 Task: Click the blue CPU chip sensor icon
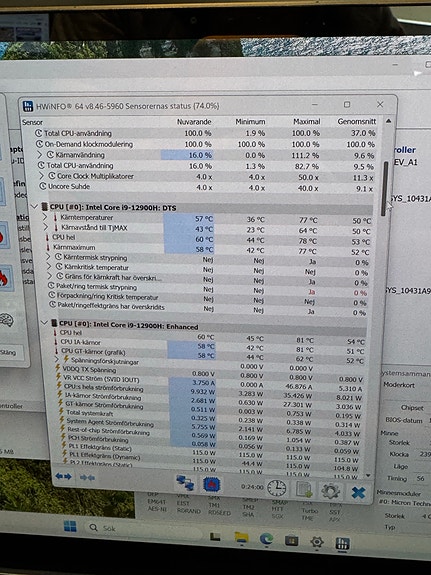[x=212, y=484]
